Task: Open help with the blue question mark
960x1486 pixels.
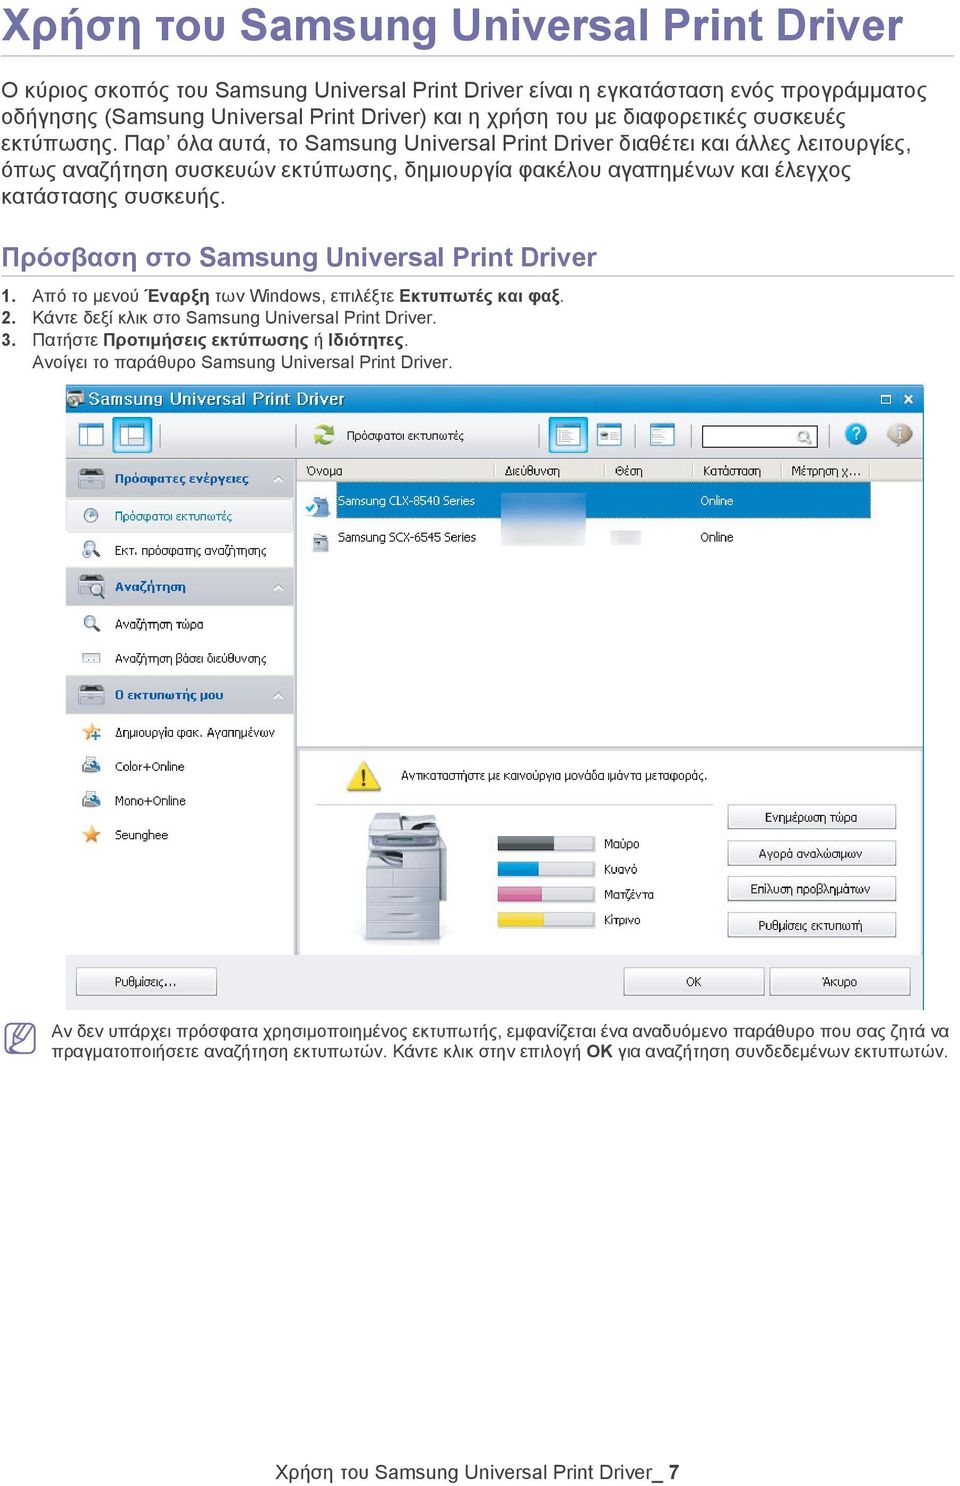Action: click(x=855, y=434)
